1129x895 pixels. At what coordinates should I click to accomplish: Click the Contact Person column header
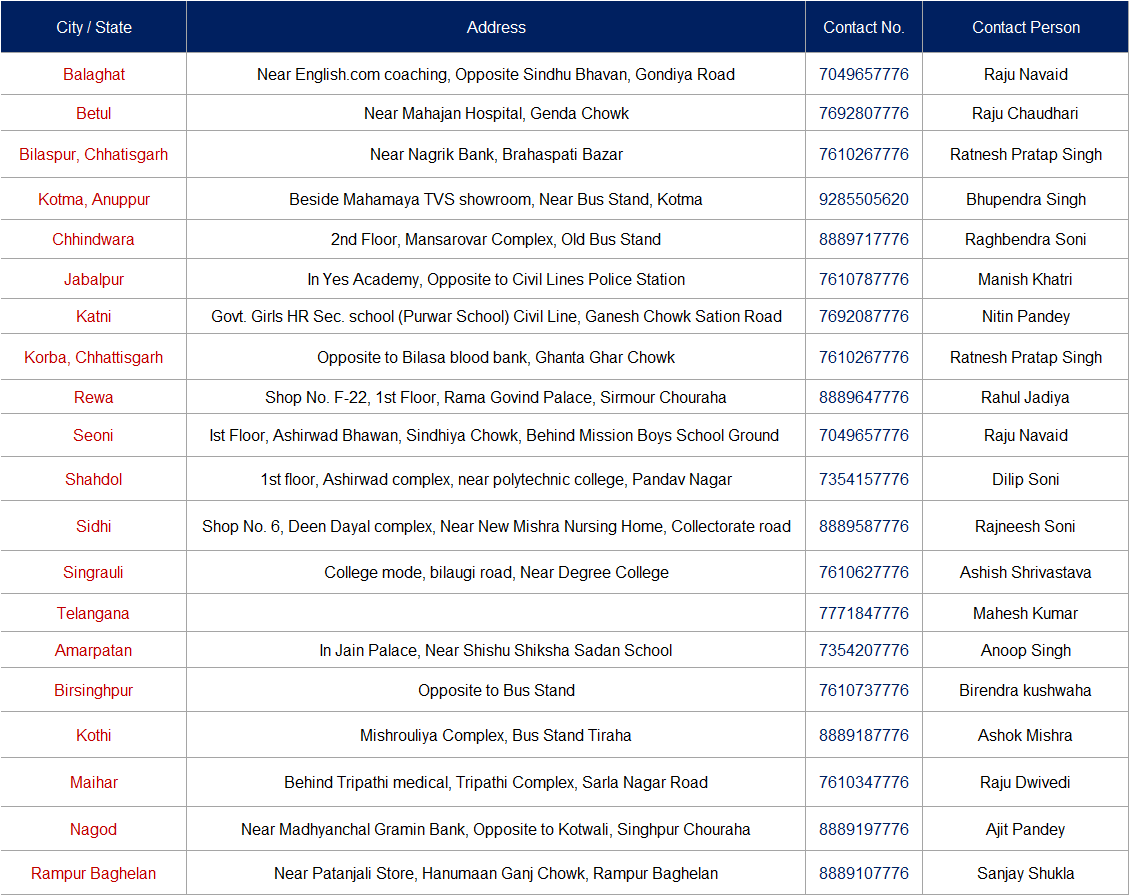point(1026,28)
